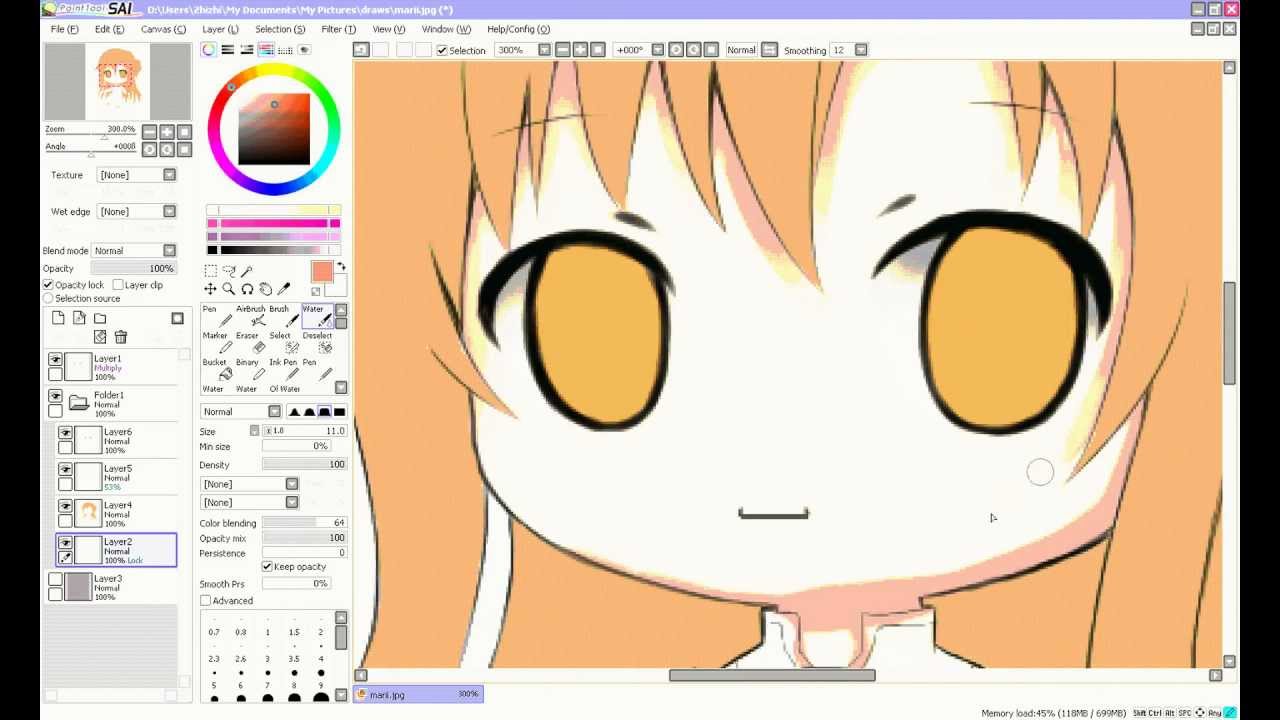Zoom out in the navigator panel

click(149, 131)
